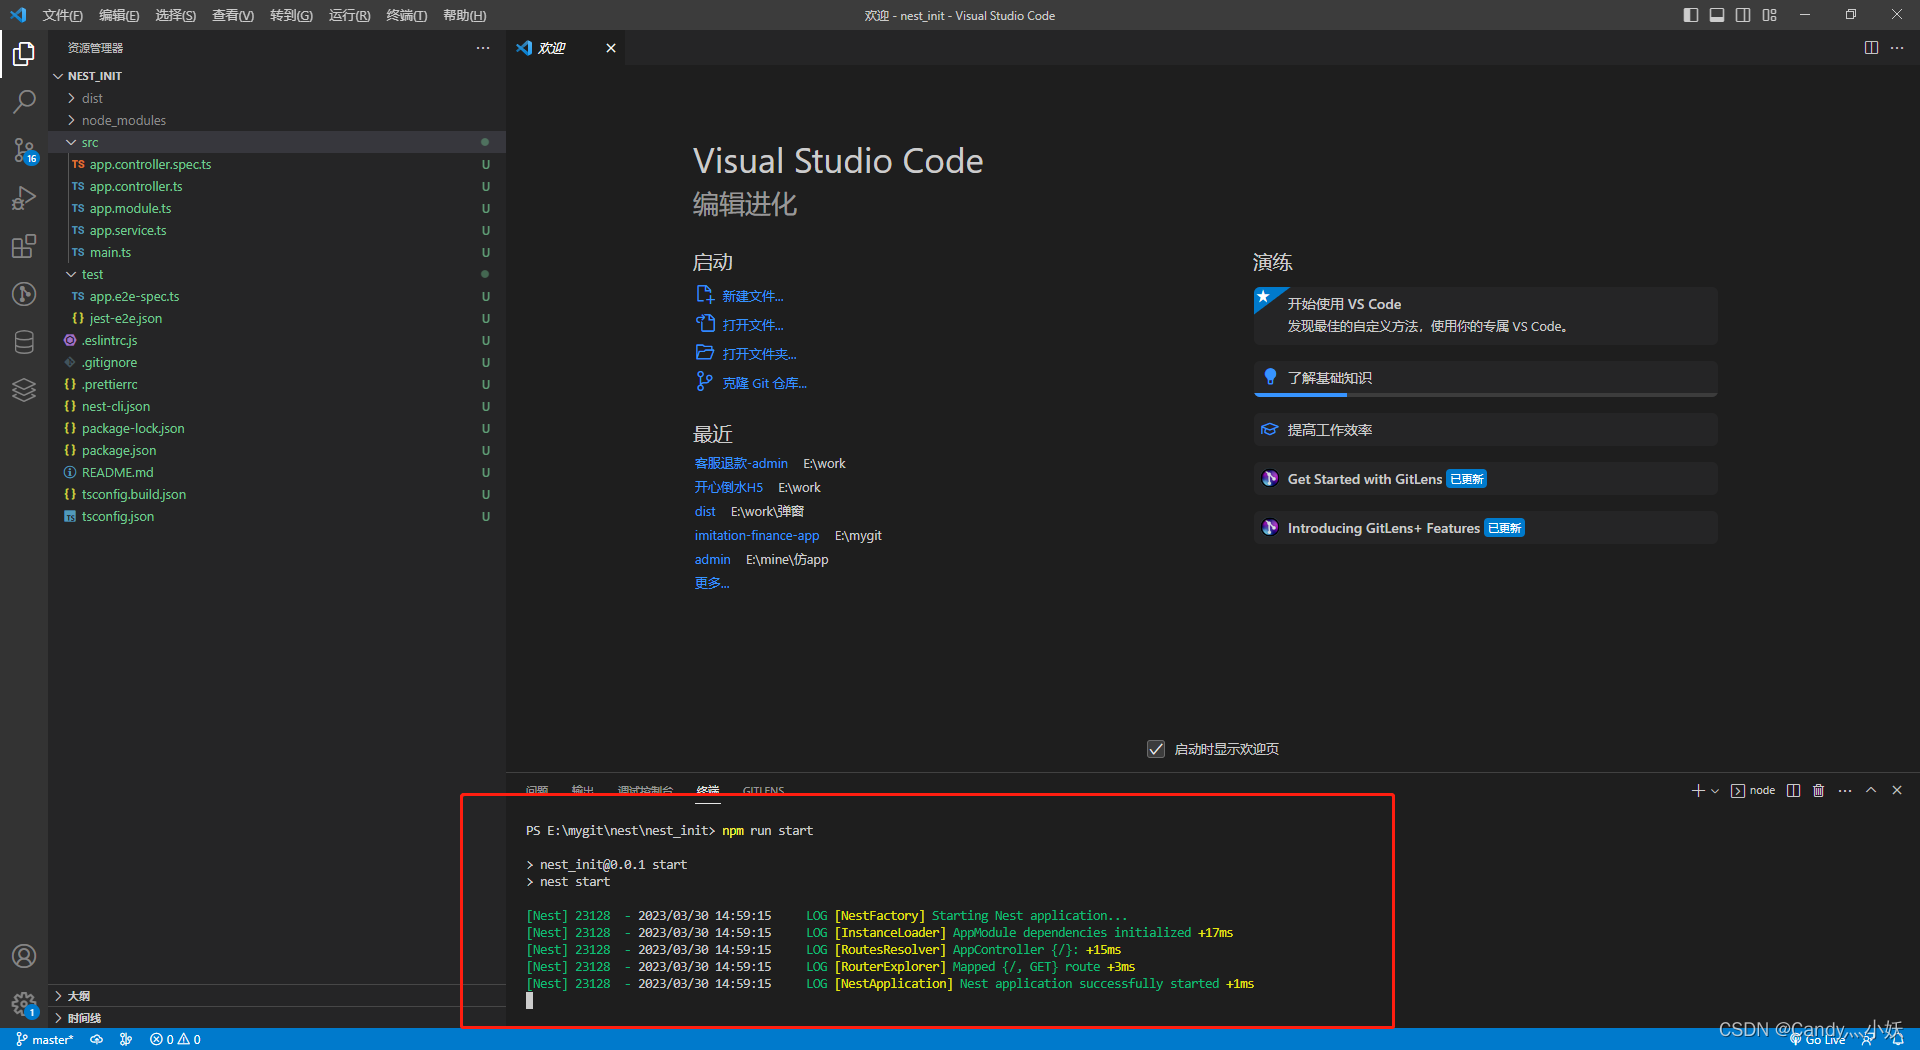Click the 克隆 Git 仓库 link
This screenshot has width=1920, height=1050.
point(764,382)
